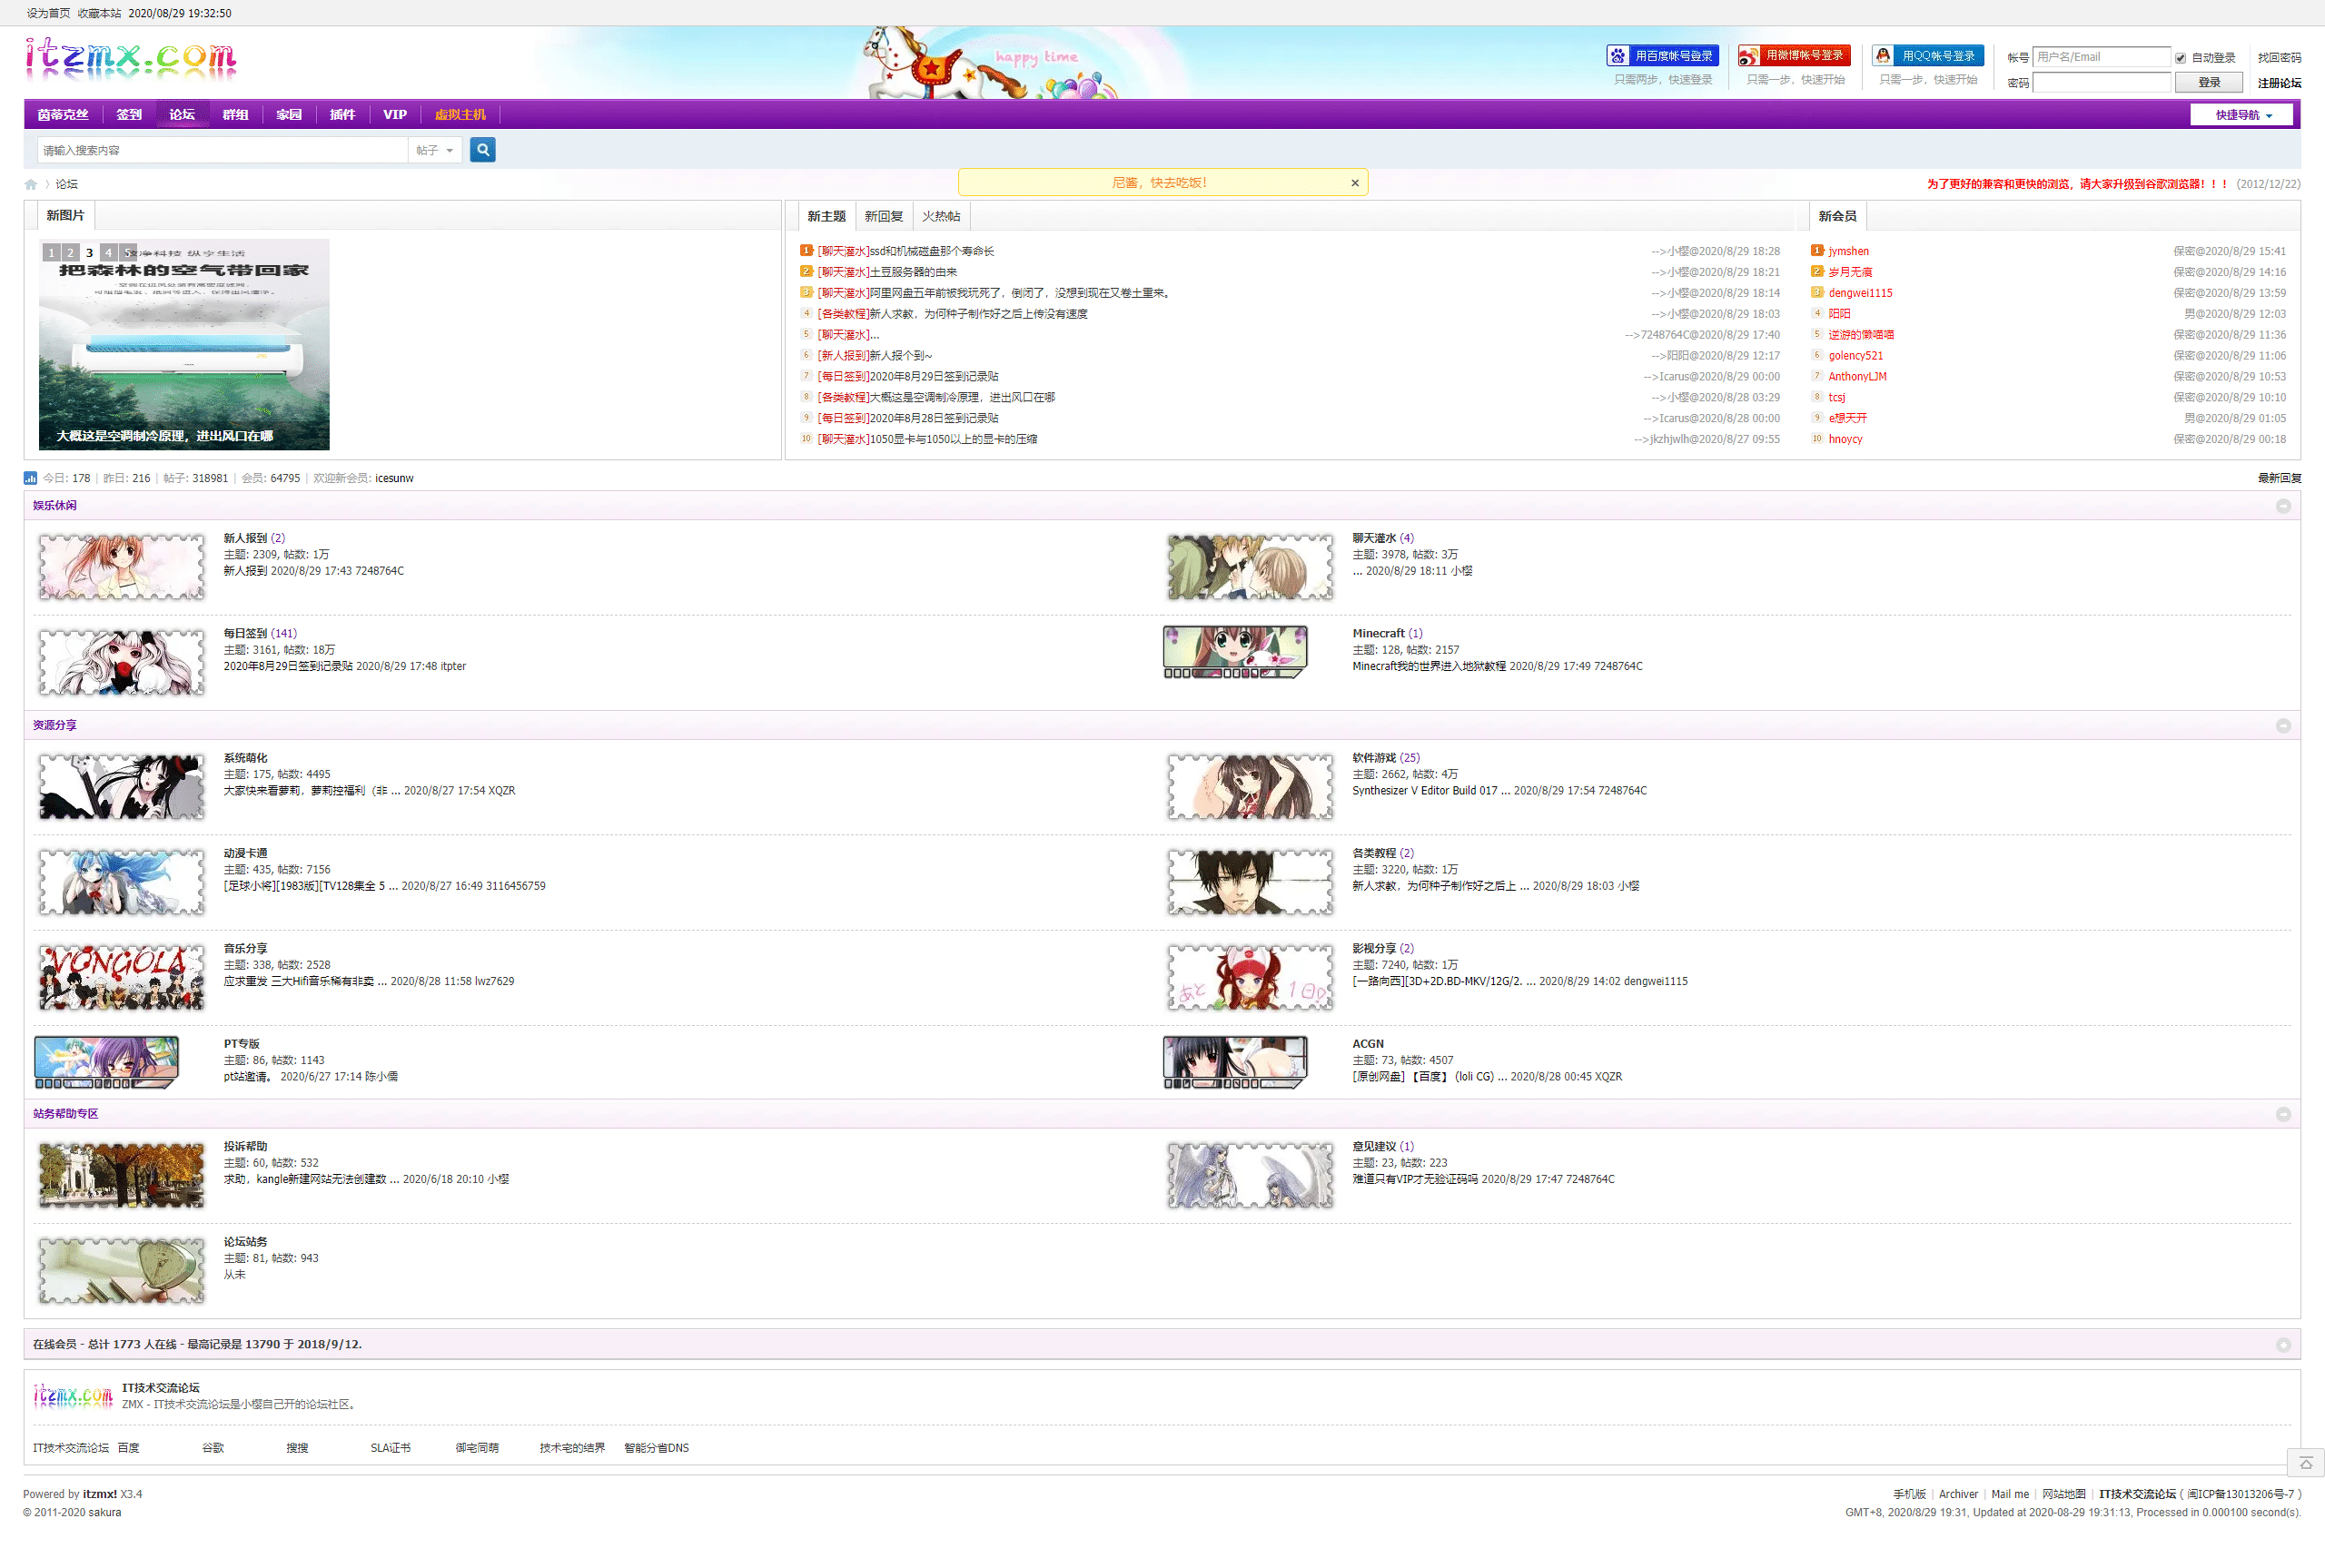Open the 快捷导航 dropdown
Viewport: 2325px width, 1568px height.
click(2243, 115)
